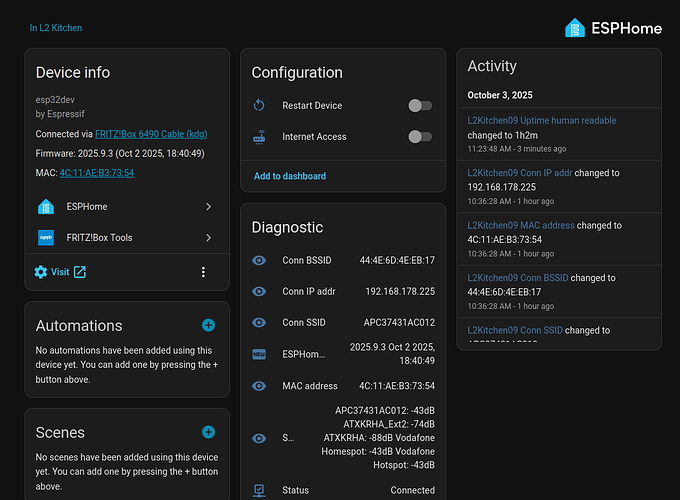Open L2Kitchen09 Conn IP addr activity link
Image resolution: width=680 pixels, height=500 pixels.
pyautogui.click(x=520, y=173)
